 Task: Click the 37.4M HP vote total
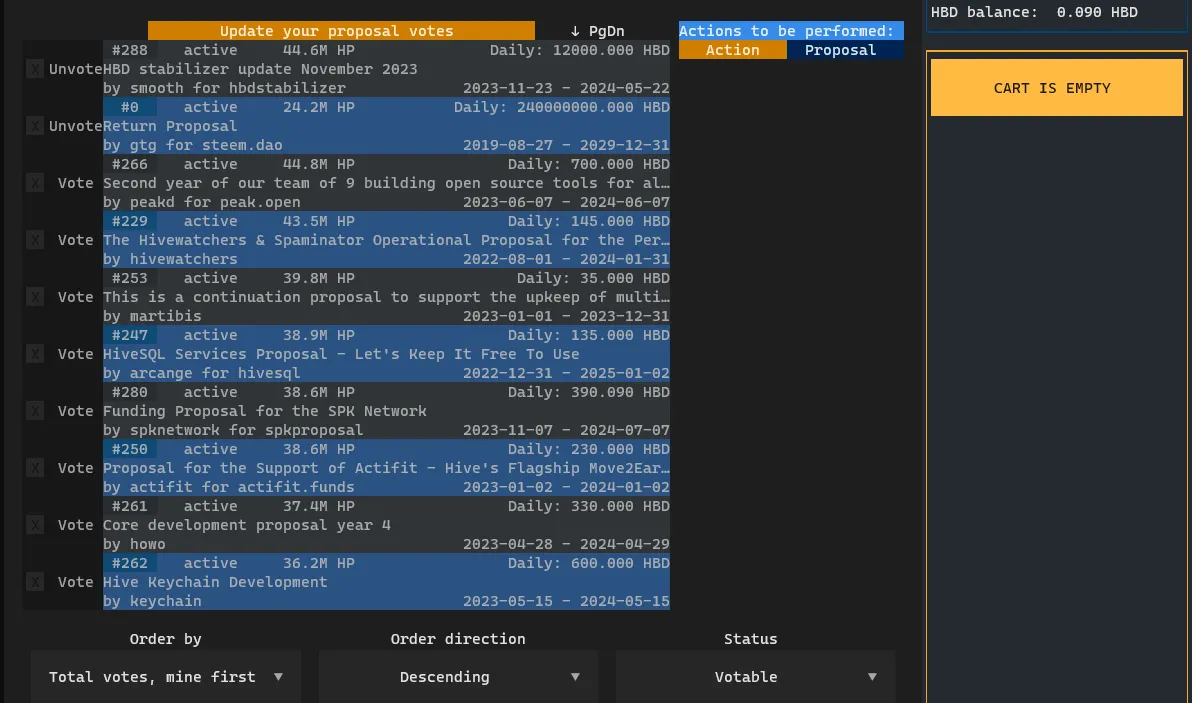click(319, 506)
